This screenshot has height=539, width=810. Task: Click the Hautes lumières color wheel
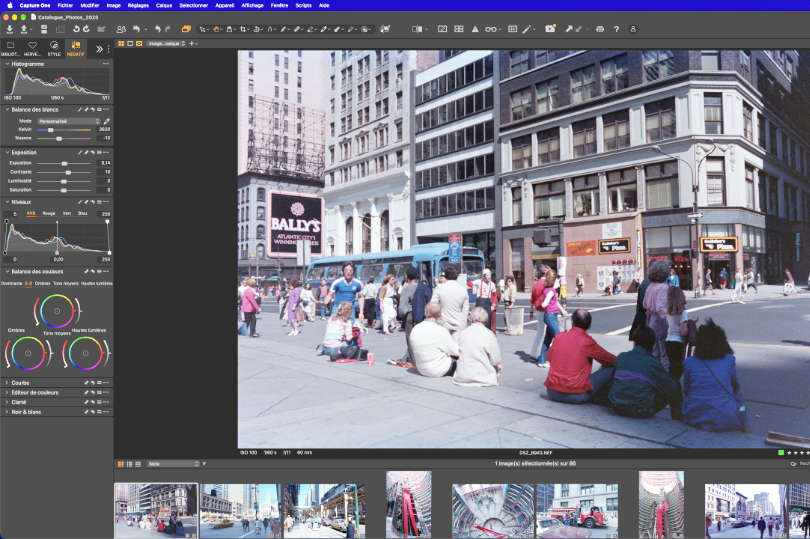(85, 353)
